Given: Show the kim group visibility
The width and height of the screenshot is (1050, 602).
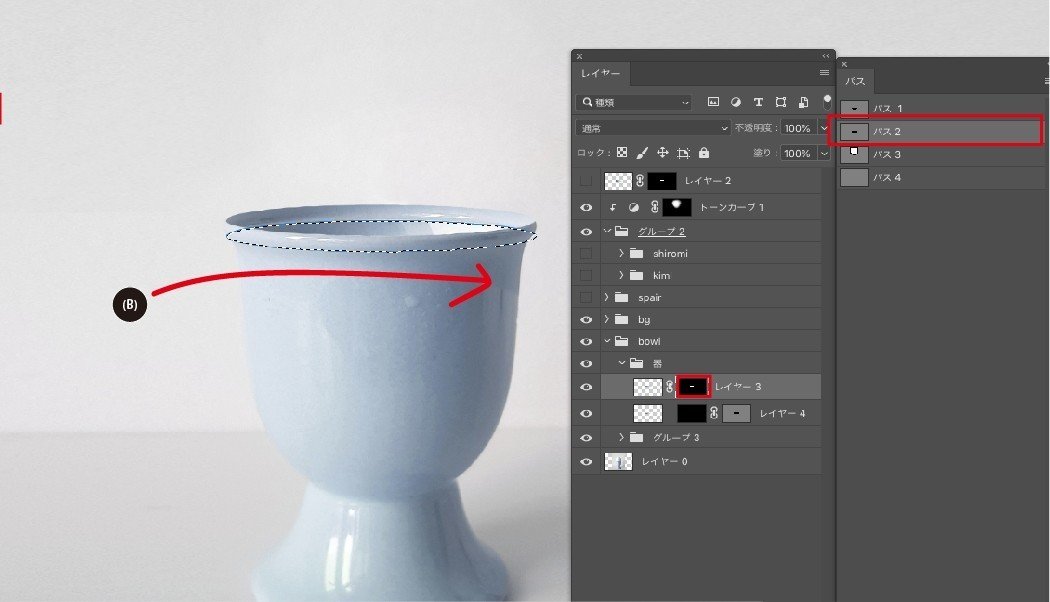Looking at the screenshot, I should (x=586, y=275).
